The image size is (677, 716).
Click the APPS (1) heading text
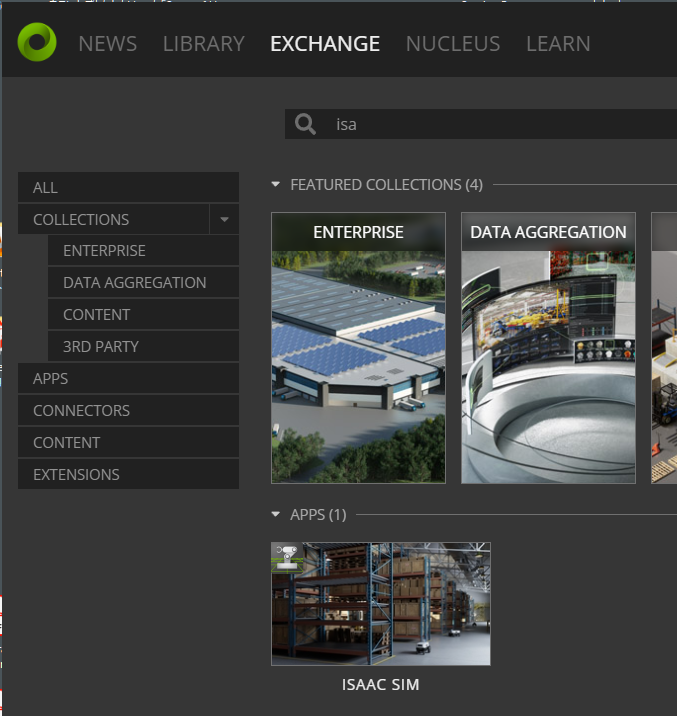[x=318, y=515]
